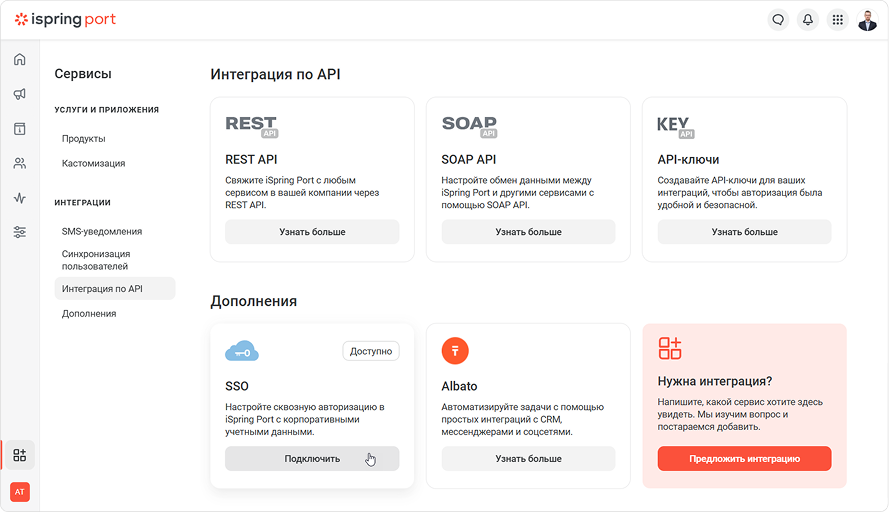Click the grid-plus icon in integration card

670,348
